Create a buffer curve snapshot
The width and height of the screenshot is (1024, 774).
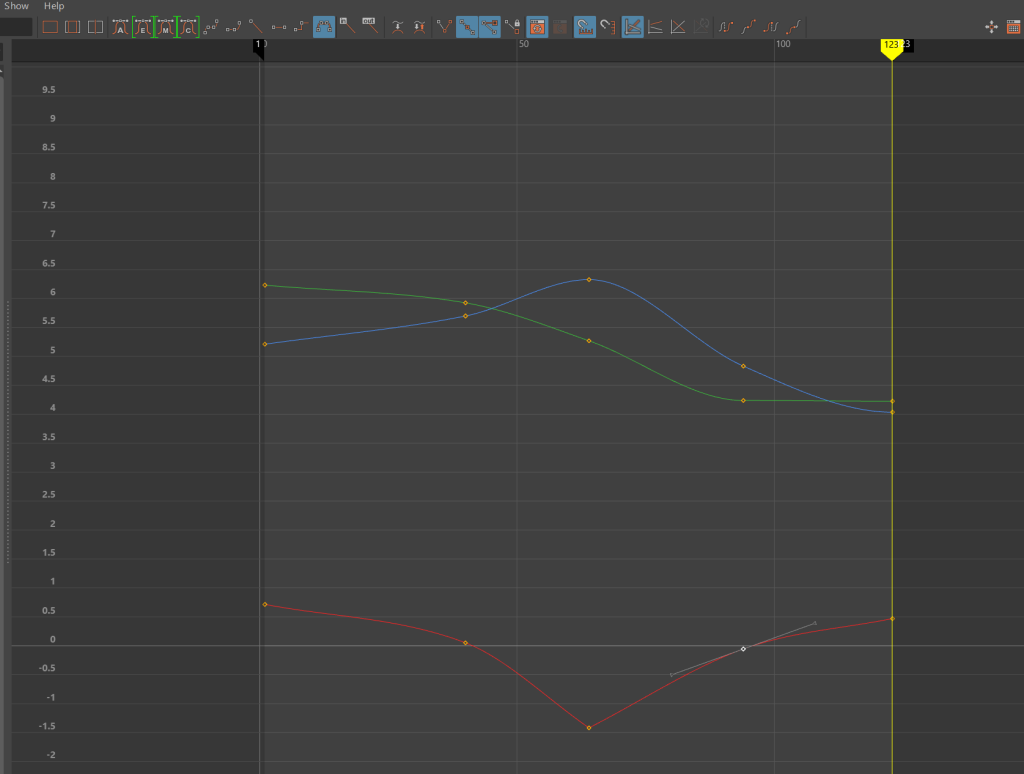click(x=398, y=27)
